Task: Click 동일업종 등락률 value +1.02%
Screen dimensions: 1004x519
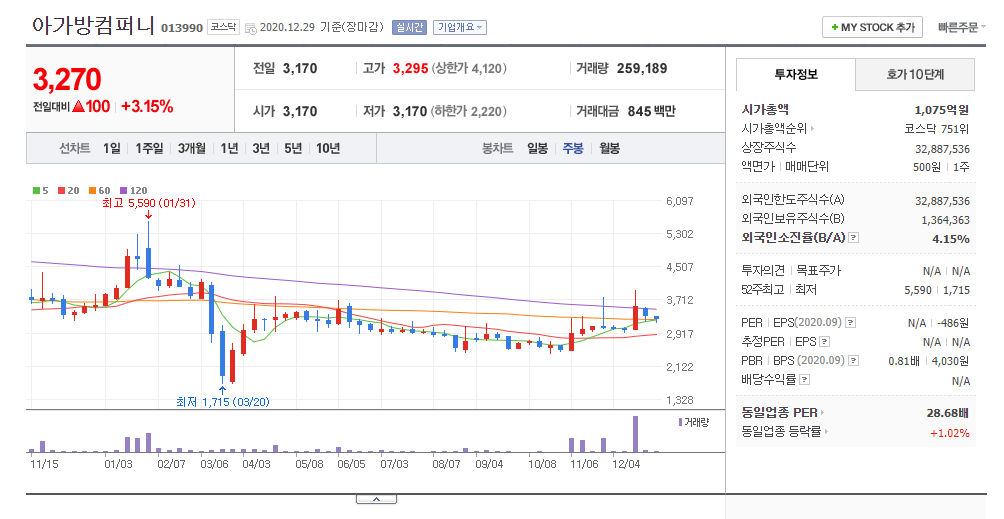Action: (950, 433)
